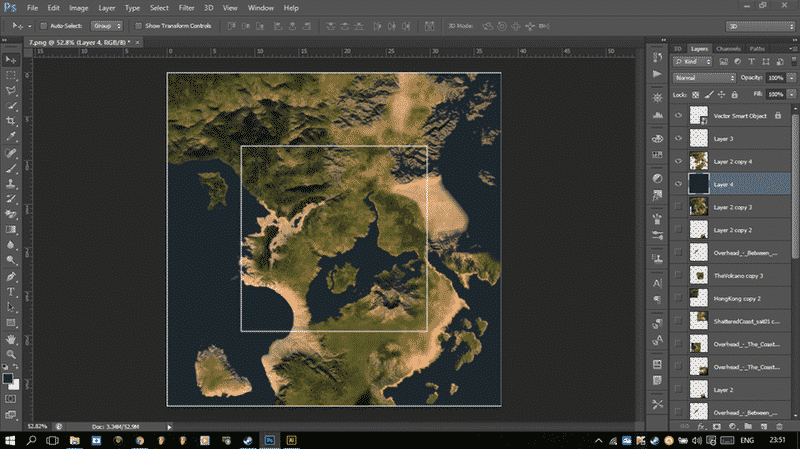Click the foreground color swatch
800x449 pixels.
click(x=9, y=378)
